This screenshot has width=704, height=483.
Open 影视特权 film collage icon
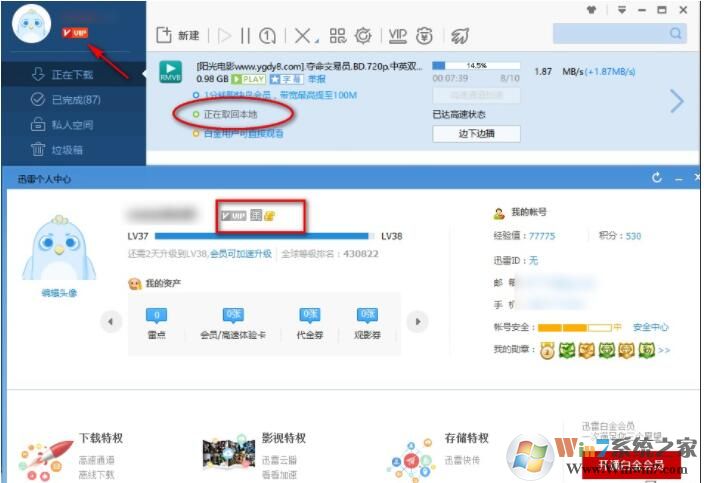[229, 453]
